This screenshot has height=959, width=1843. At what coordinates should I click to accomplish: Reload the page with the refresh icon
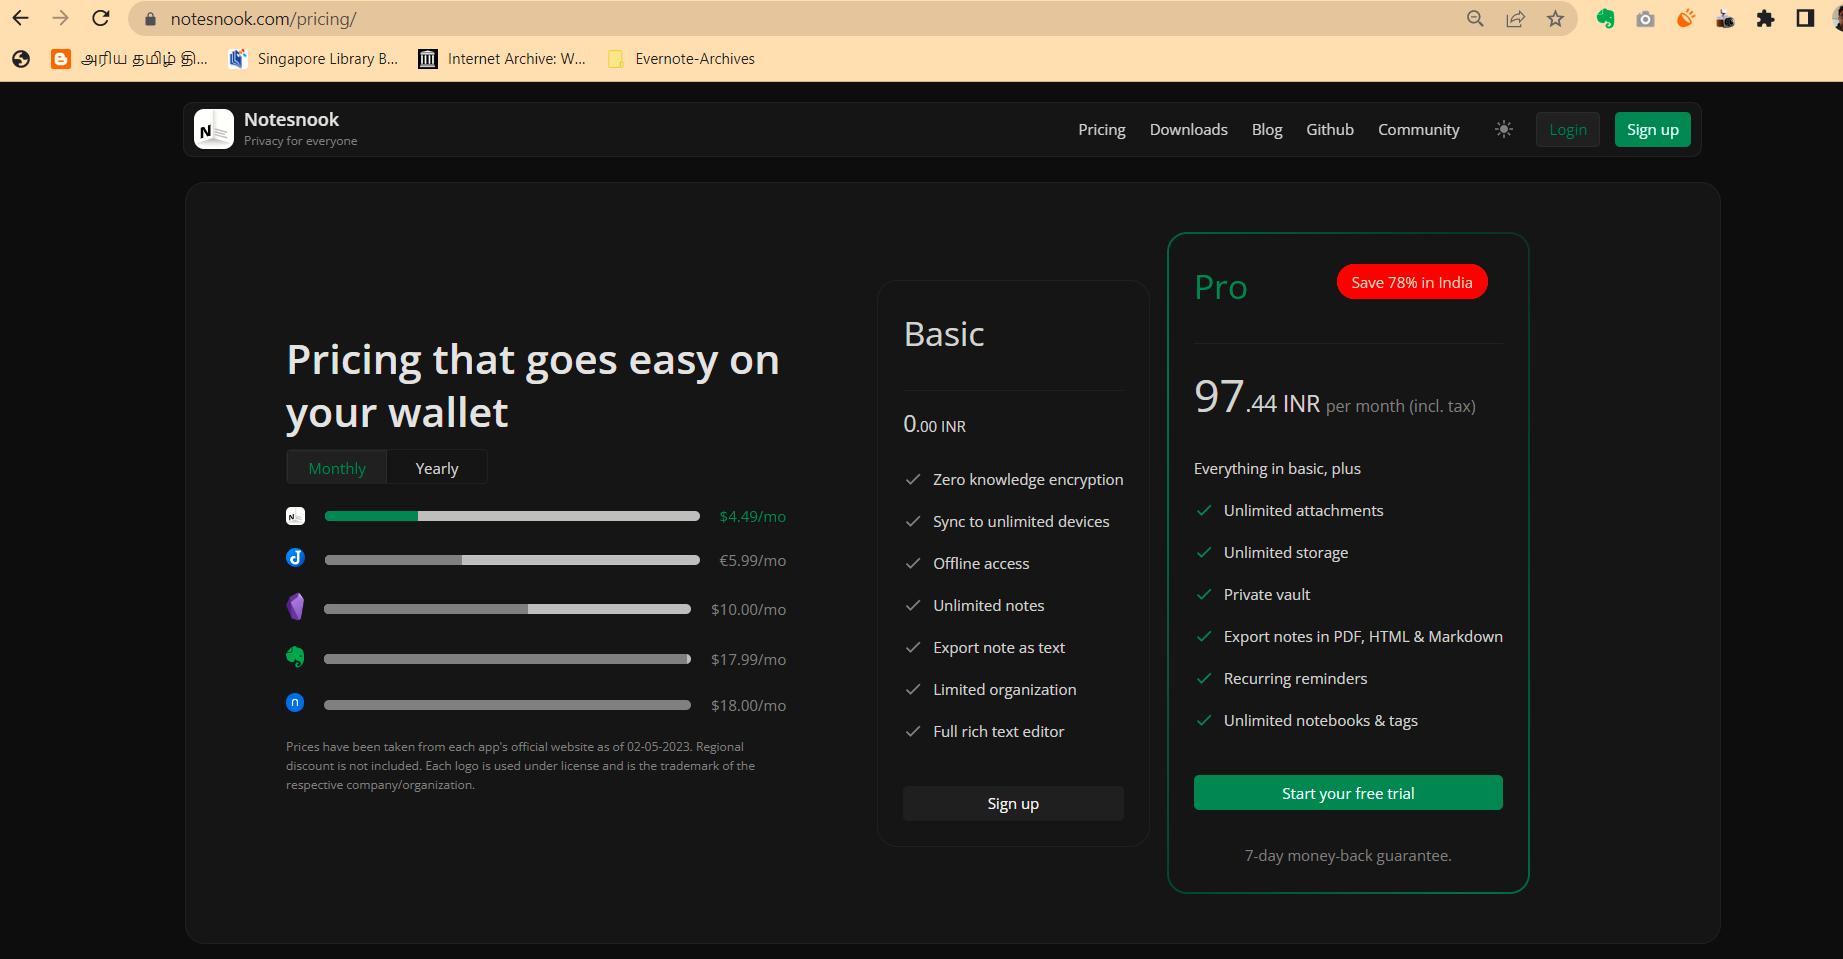(x=100, y=19)
